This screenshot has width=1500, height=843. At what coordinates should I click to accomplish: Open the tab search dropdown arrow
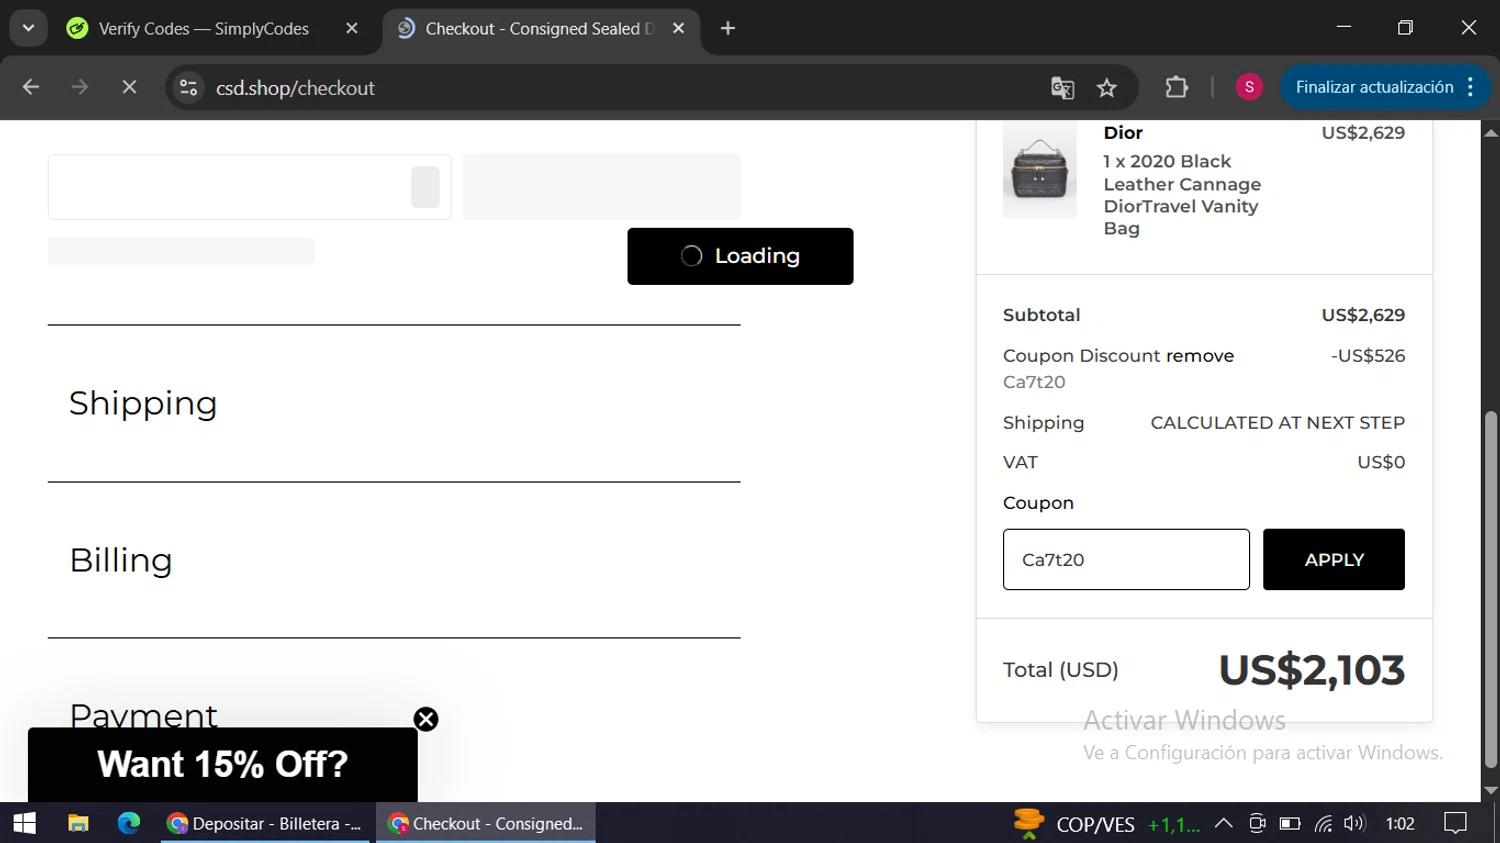click(28, 28)
